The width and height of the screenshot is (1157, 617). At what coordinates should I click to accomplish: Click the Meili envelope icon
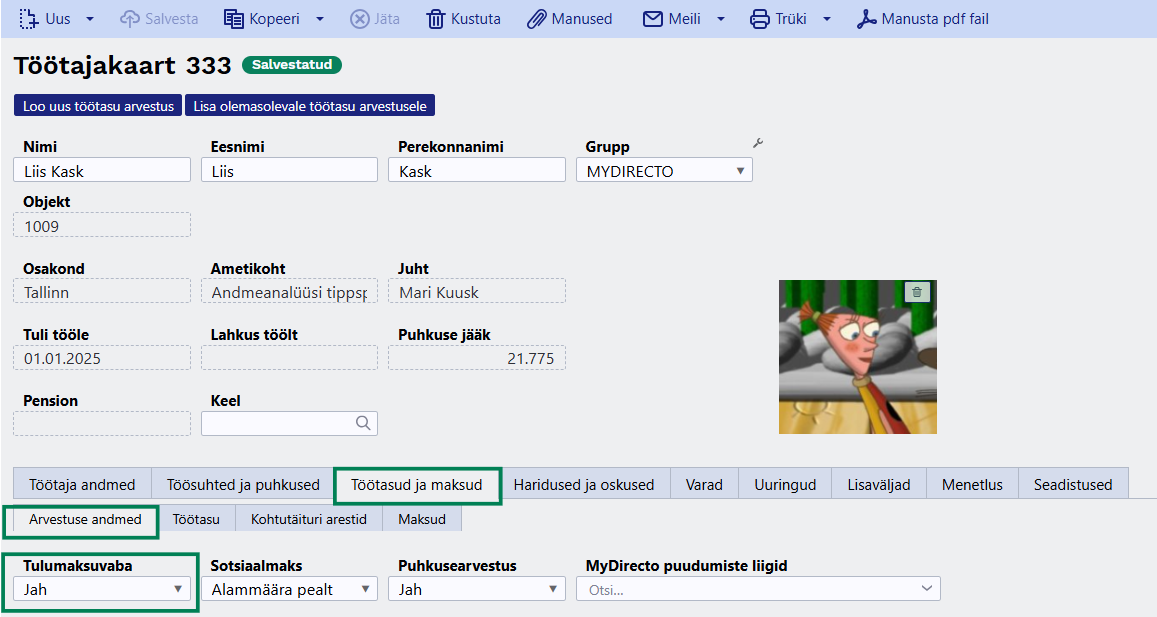(653, 19)
